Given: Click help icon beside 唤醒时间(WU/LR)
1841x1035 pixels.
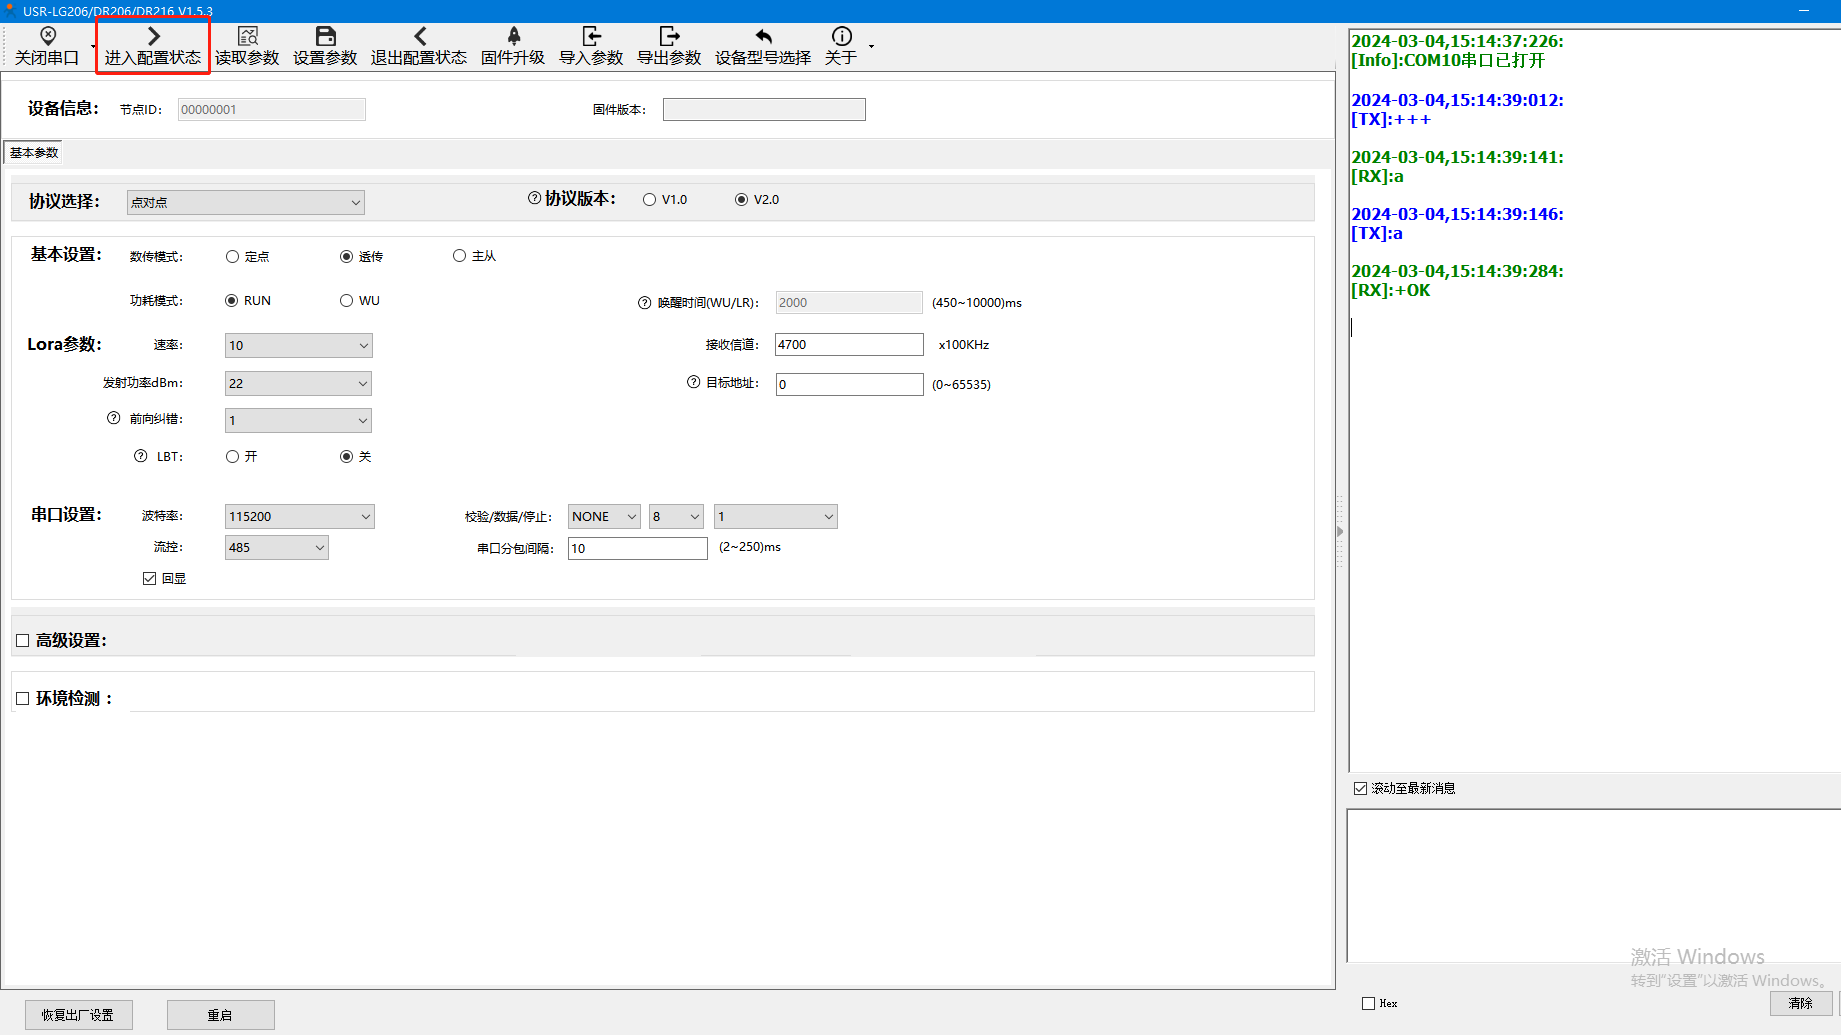Looking at the screenshot, I should (645, 303).
